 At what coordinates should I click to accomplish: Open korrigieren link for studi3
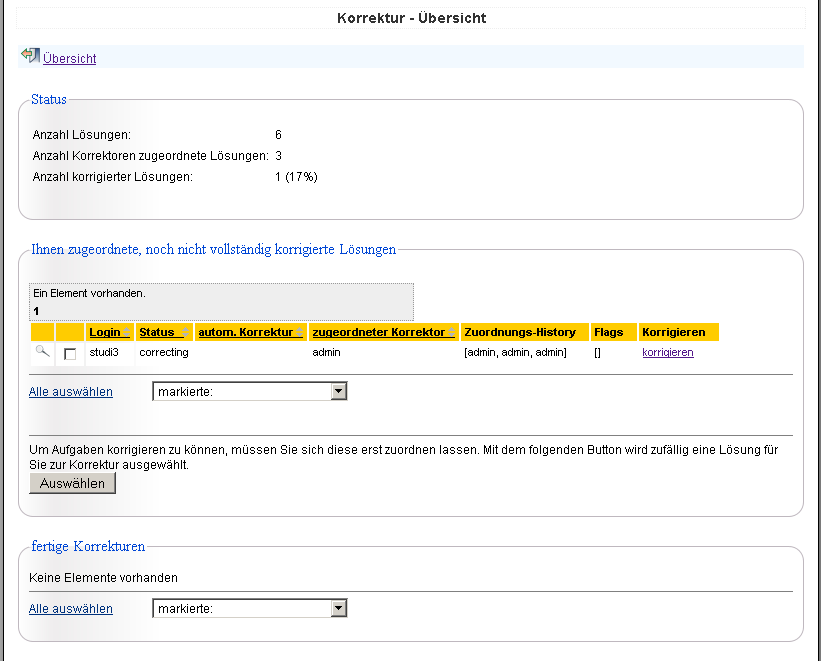668,352
